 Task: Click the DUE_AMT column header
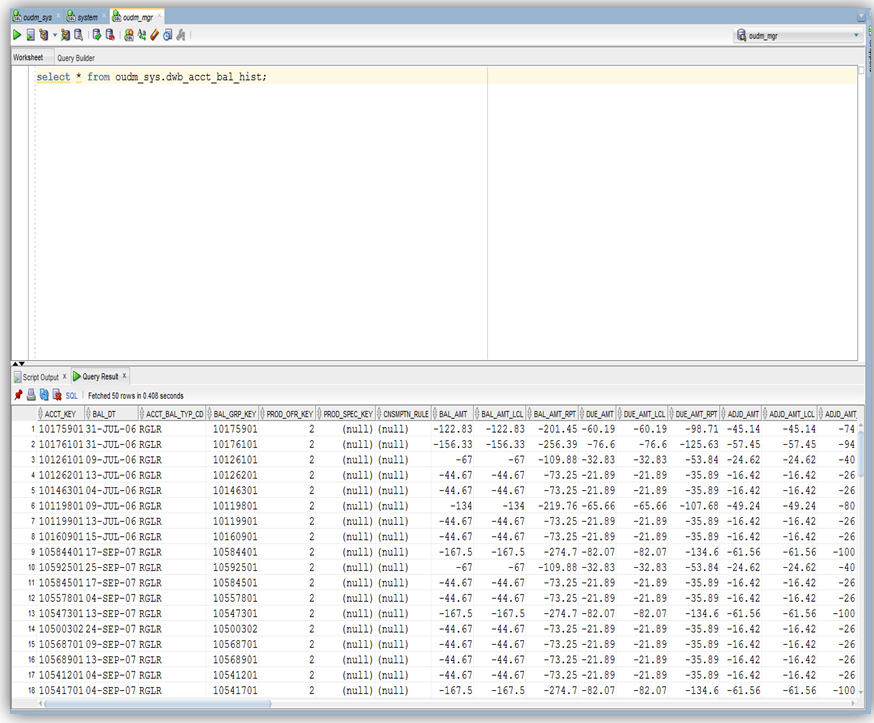point(597,414)
